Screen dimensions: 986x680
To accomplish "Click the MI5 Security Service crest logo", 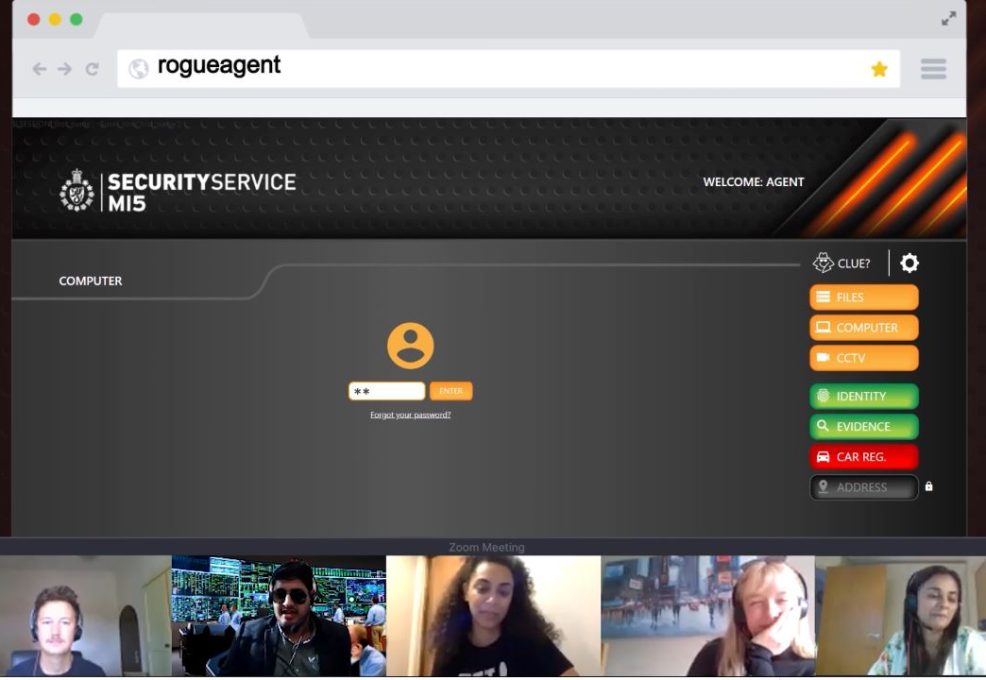I will click(x=77, y=190).
